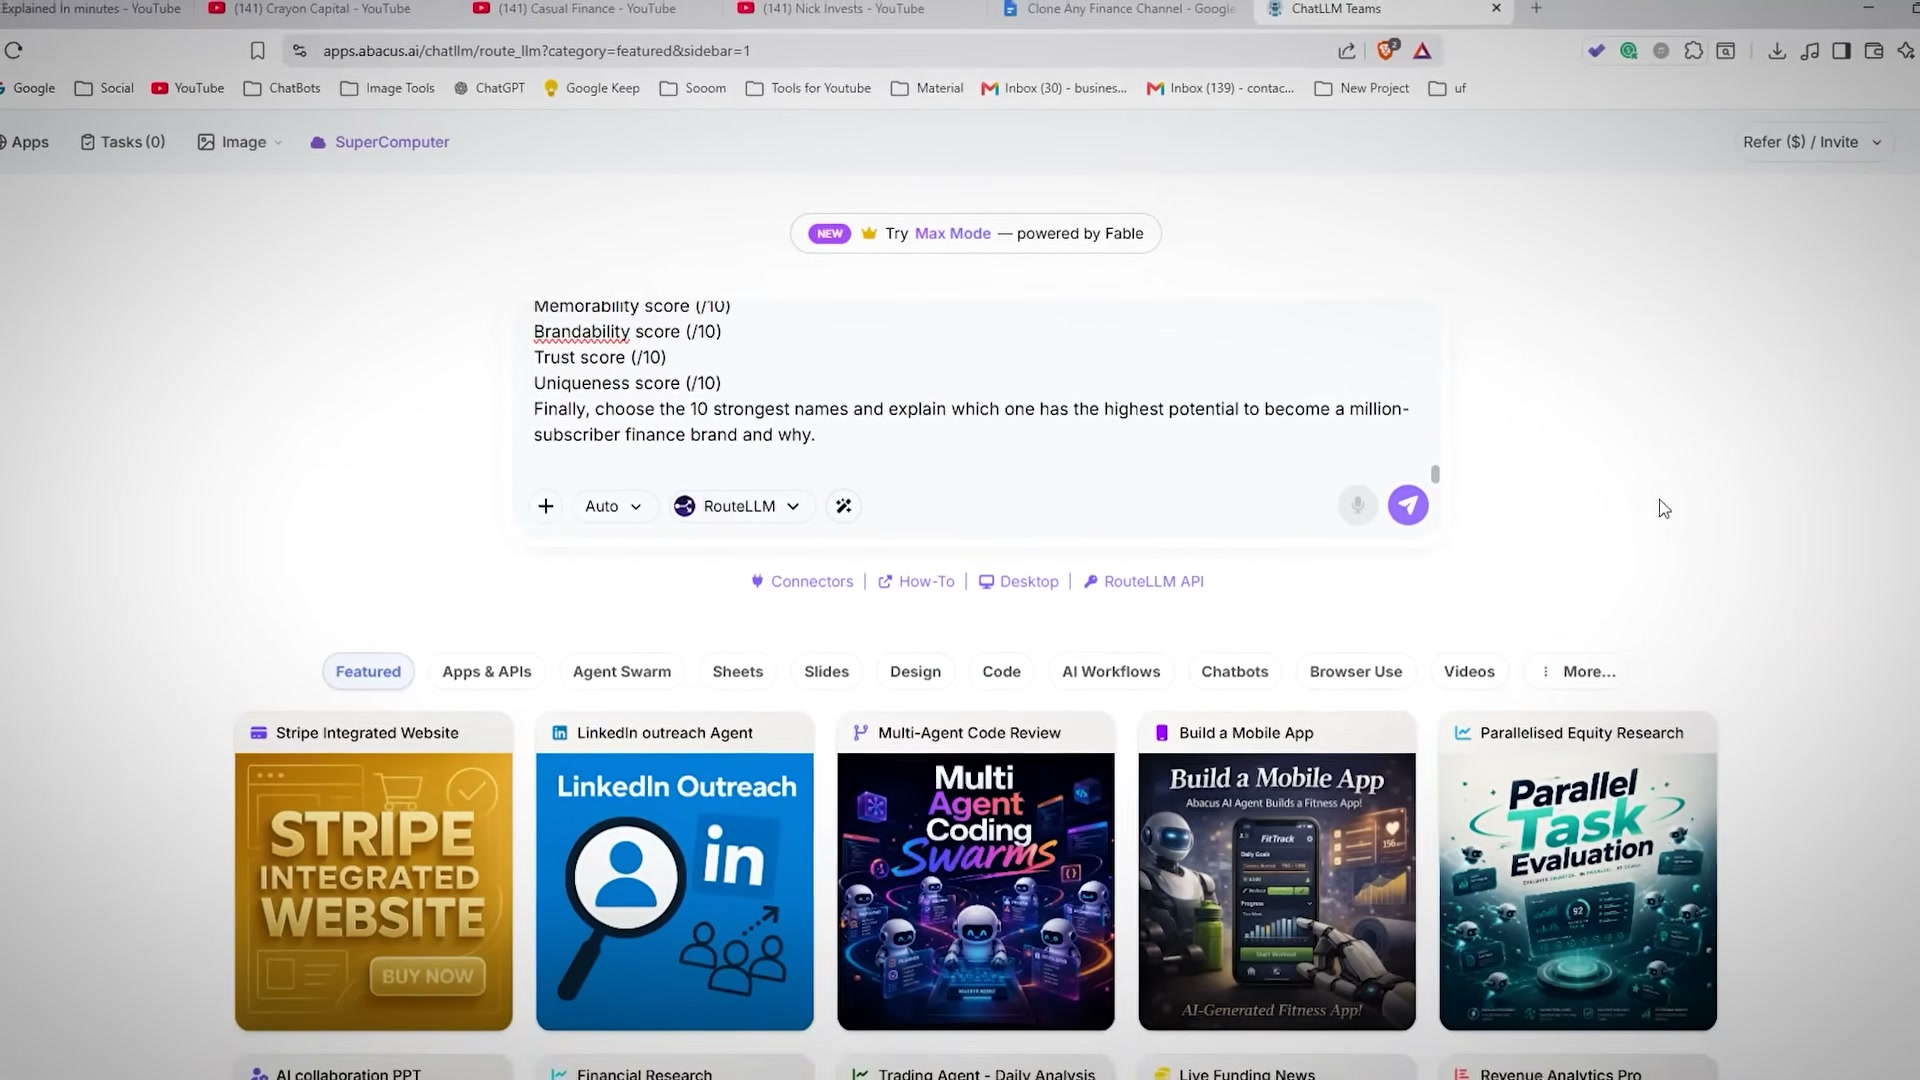Select the Featured category tab

[x=368, y=672]
